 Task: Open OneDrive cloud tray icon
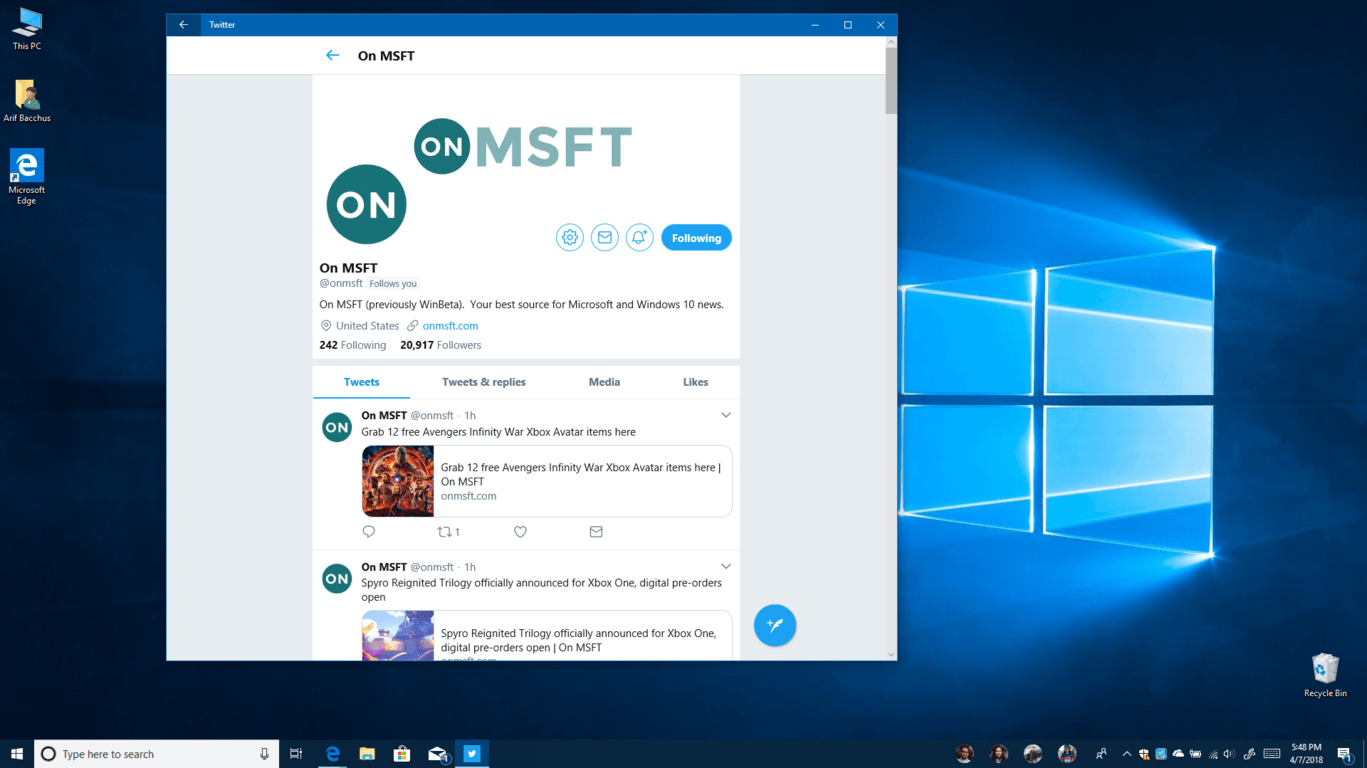point(1178,754)
